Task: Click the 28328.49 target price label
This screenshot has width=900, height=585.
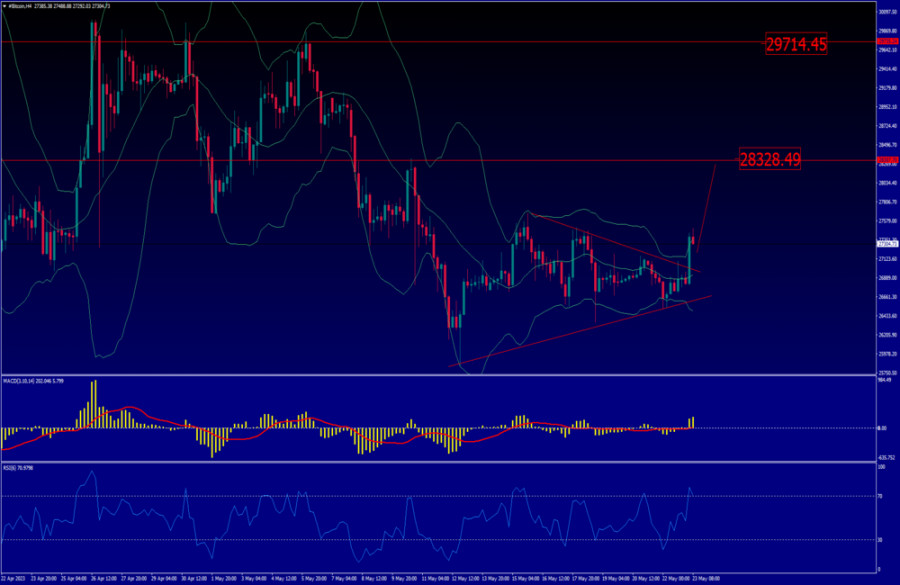Action: 770,159
